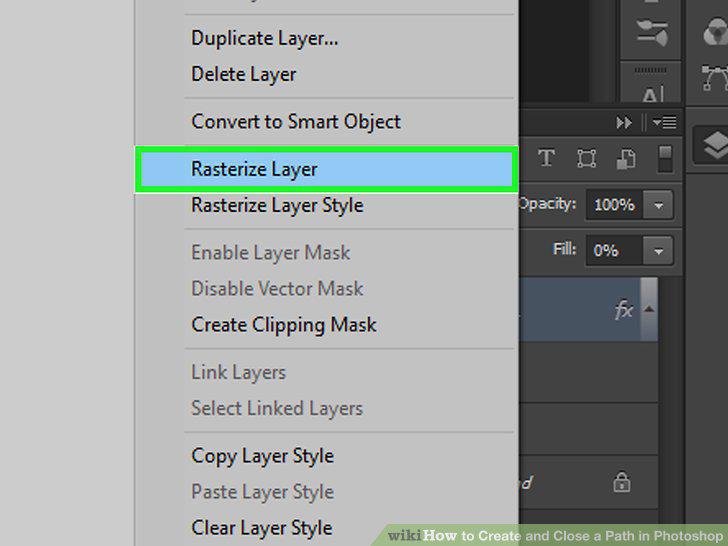Open the Paths panel icon
This screenshot has width=728, height=546.
[714, 78]
